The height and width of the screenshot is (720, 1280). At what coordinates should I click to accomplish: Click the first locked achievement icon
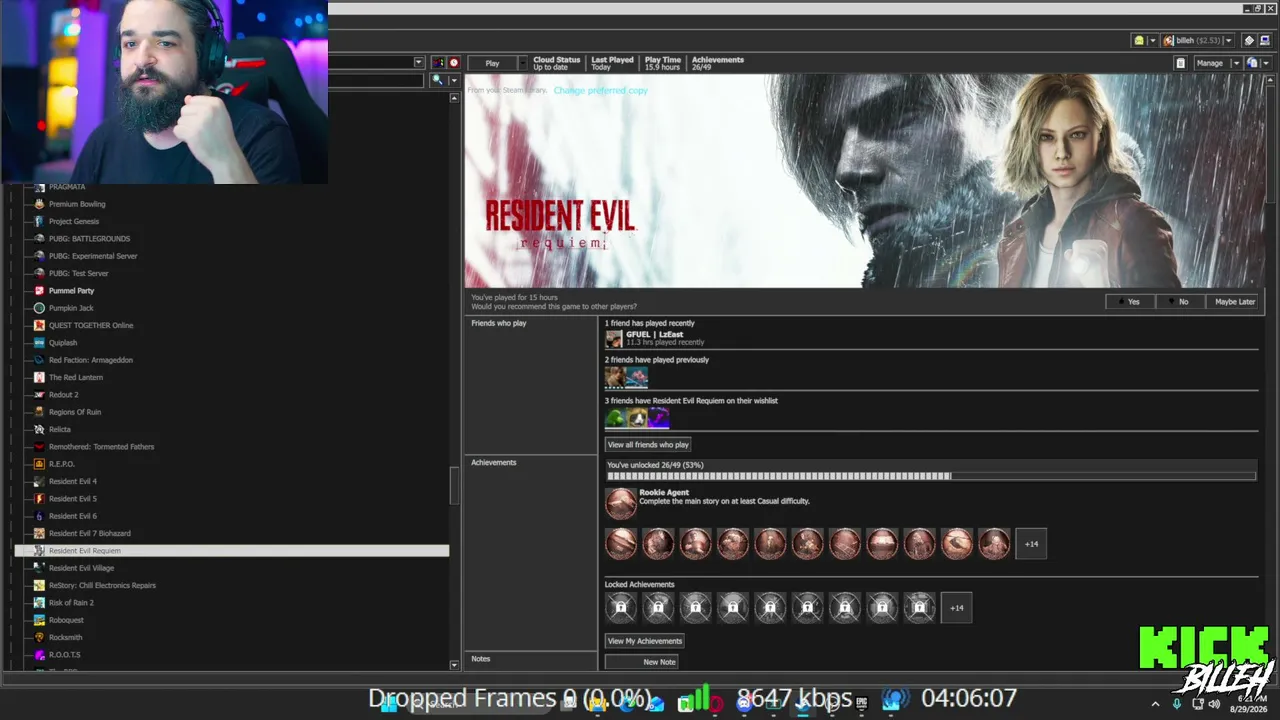pyautogui.click(x=621, y=608)
